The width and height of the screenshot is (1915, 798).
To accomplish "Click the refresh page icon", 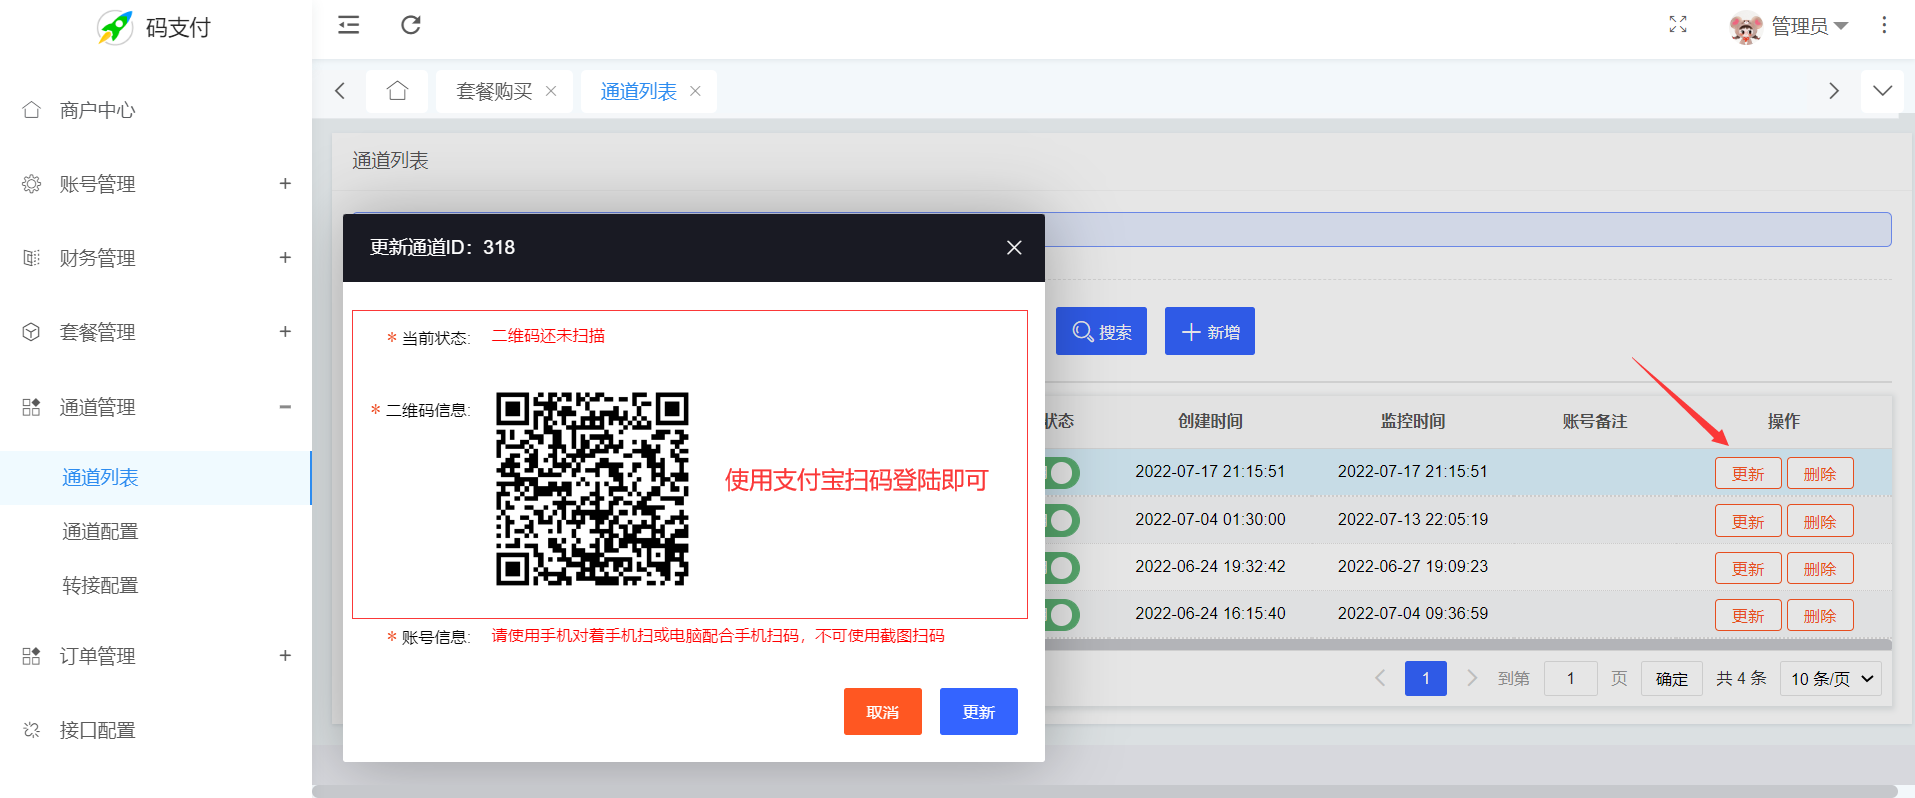I will click(411, 25).
